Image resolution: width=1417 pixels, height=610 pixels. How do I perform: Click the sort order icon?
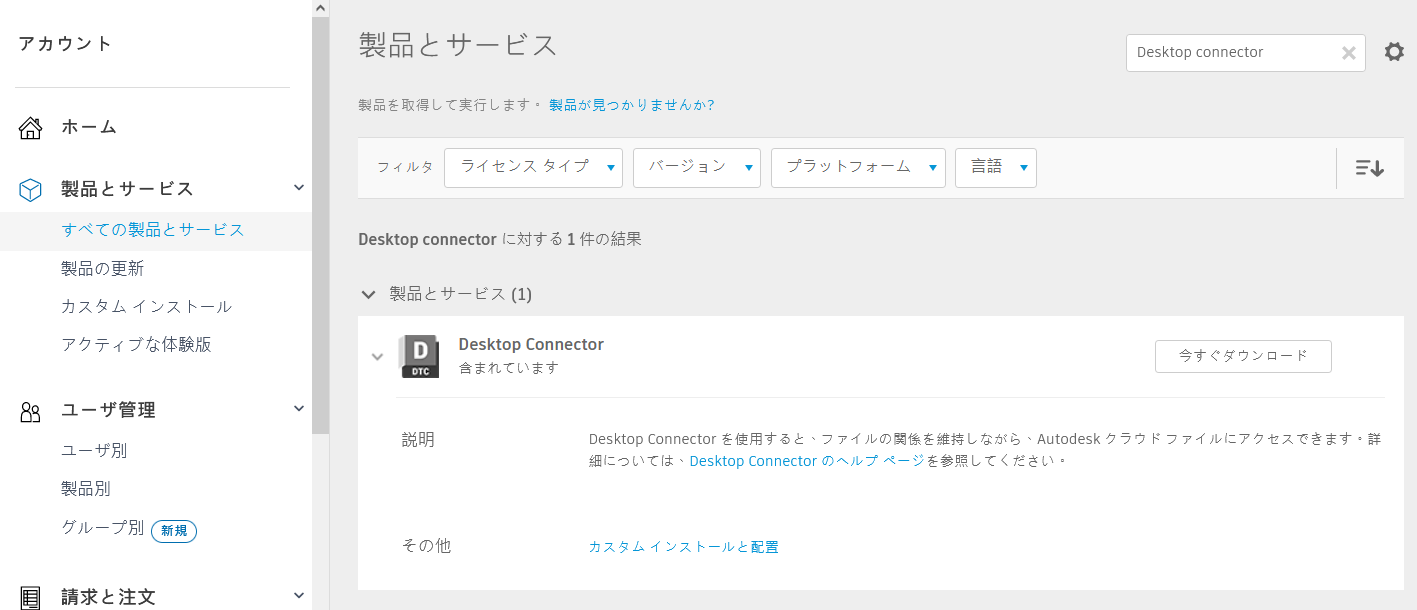coord(1369,168)
